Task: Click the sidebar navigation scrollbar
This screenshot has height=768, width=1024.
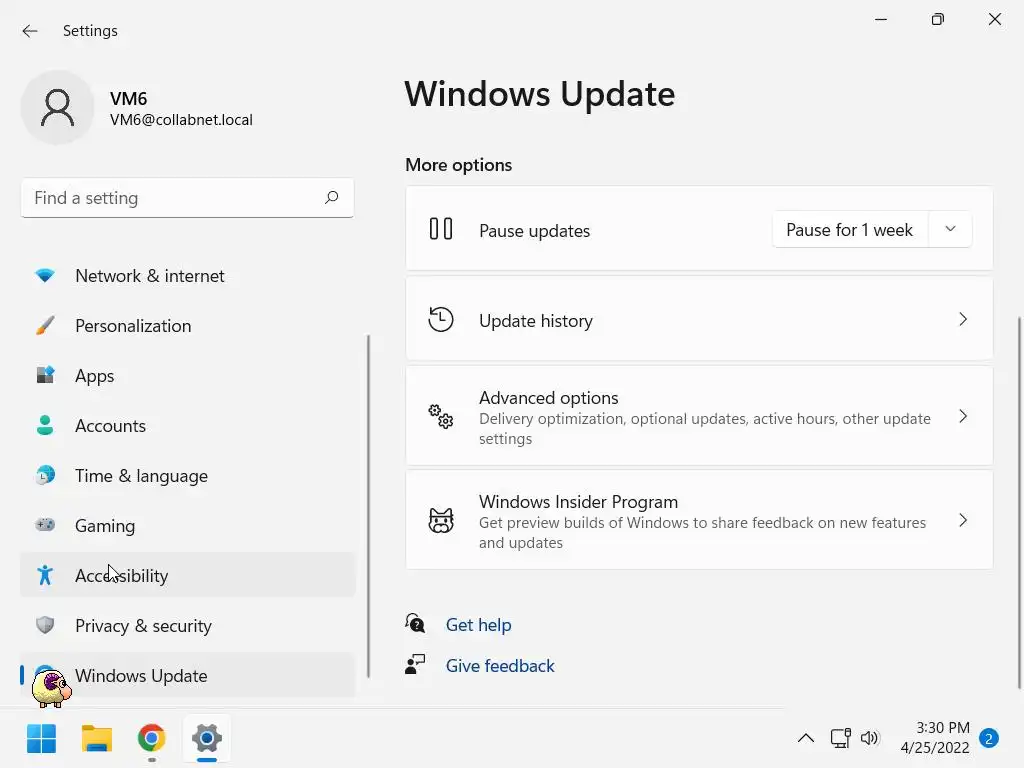Action: click(x=368, y=506)
